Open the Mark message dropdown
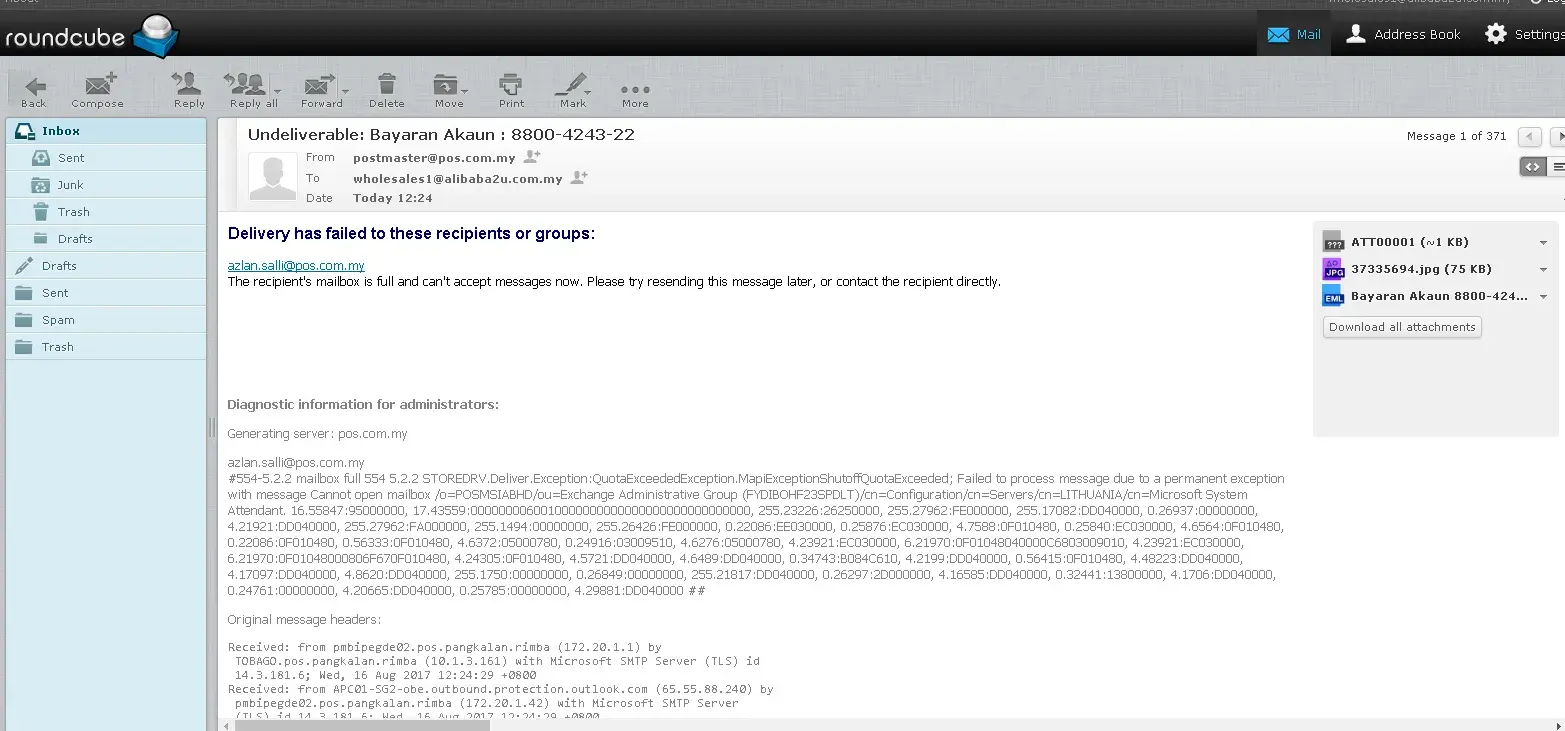Viewport: 1565px width, 731px height. pos(573,87)
